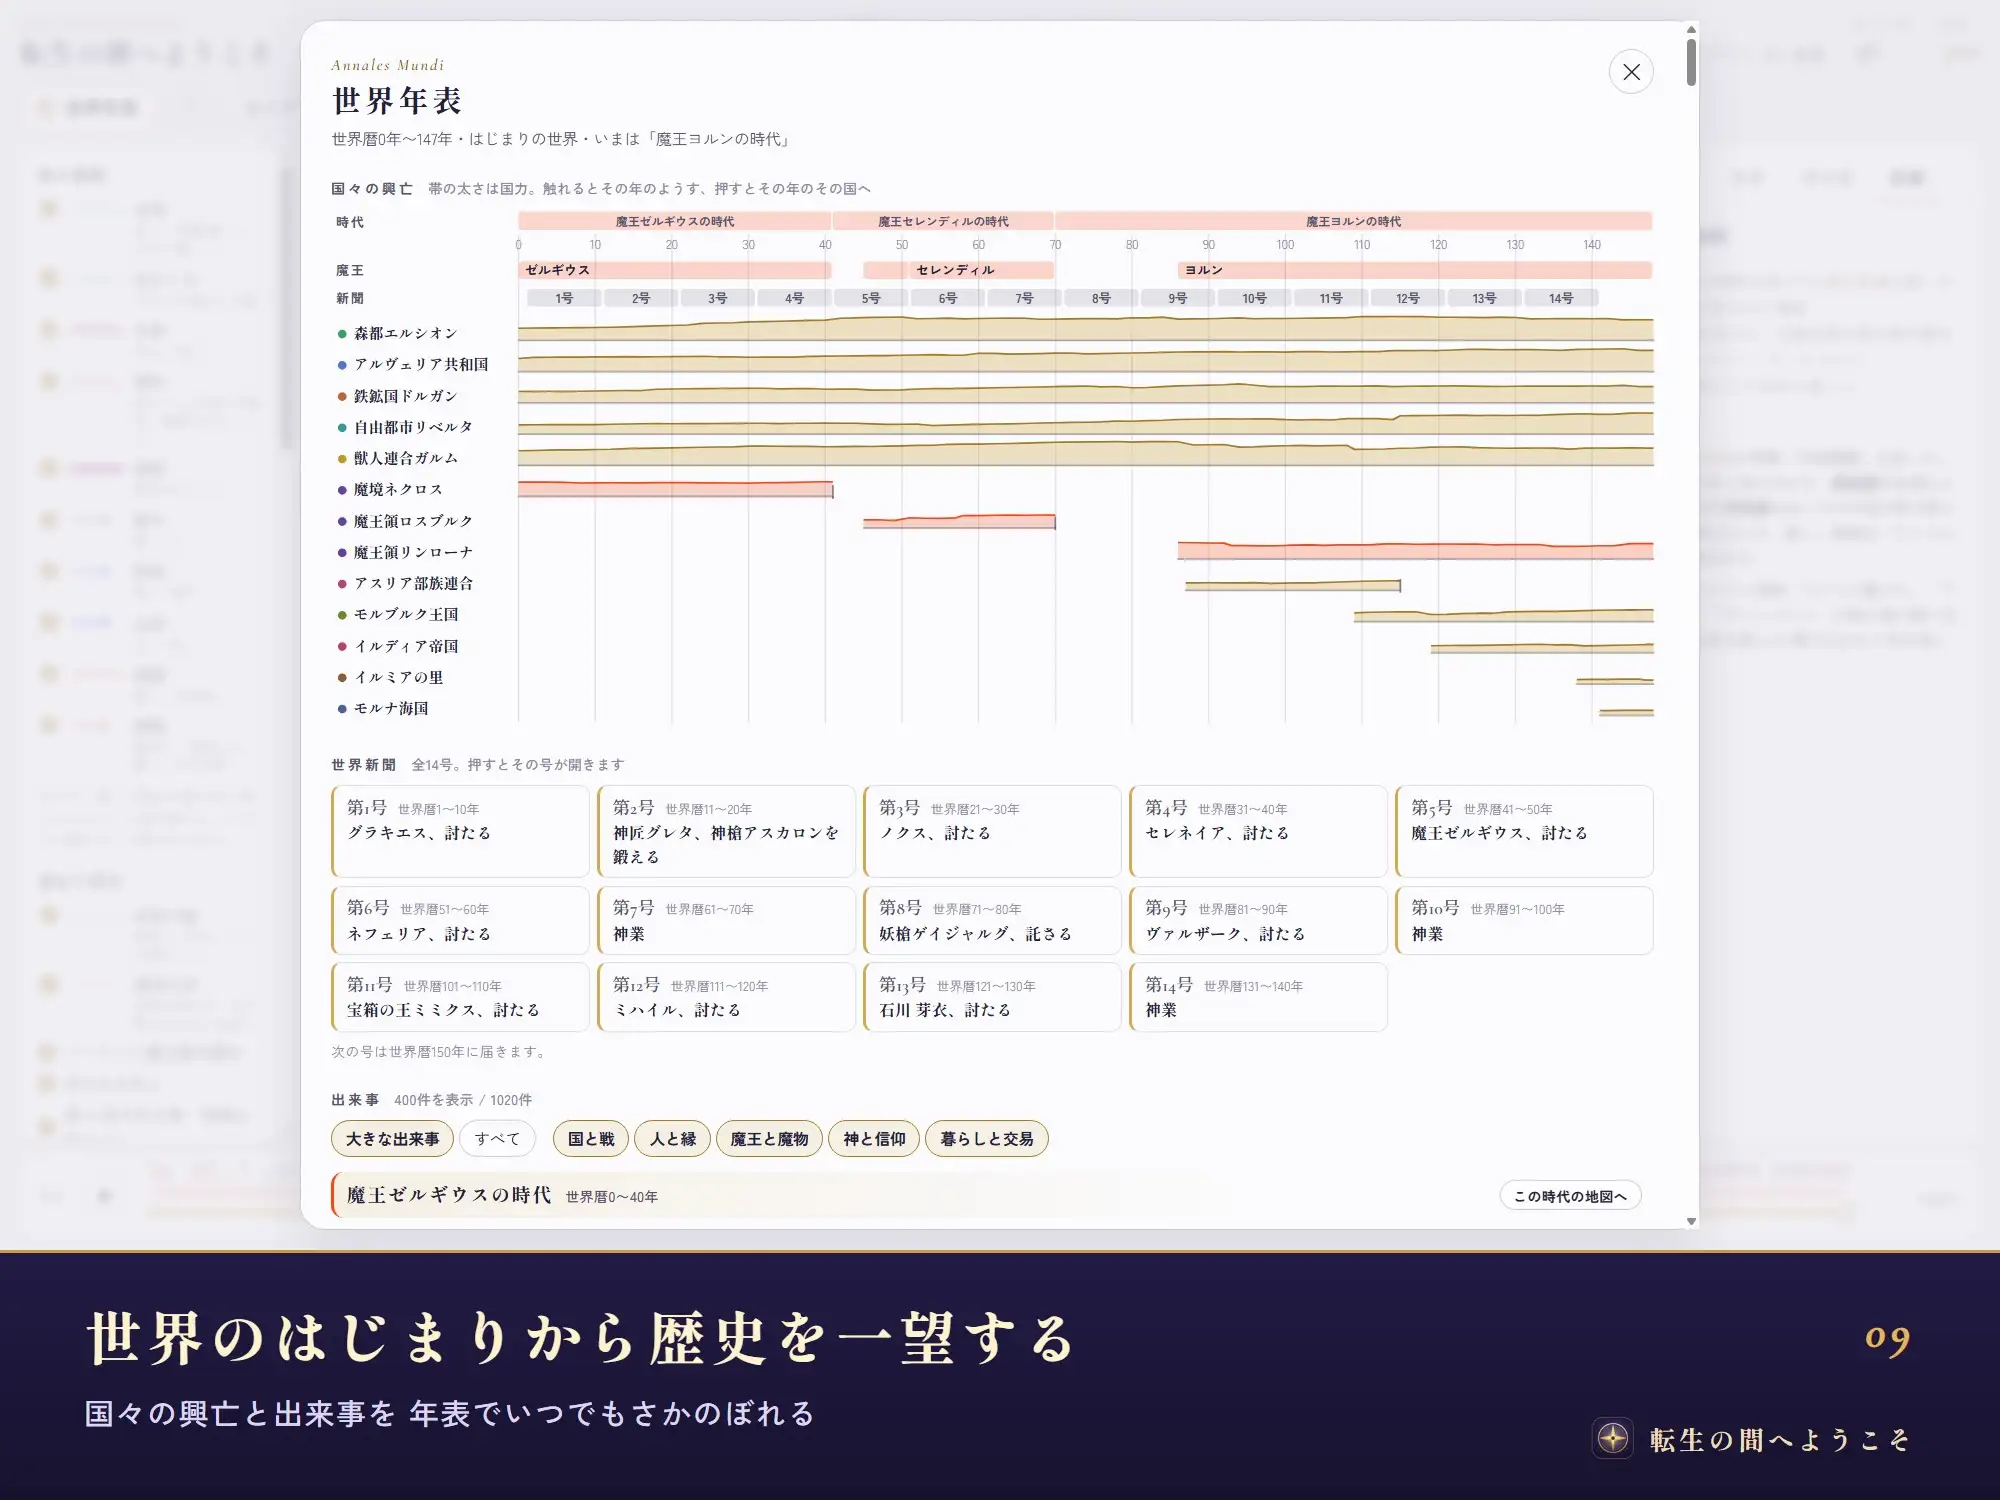Viewport: 2000px width, 1500px height.
Task: Click the 魔境ネクロス red strength band
Action: (675, 489)
